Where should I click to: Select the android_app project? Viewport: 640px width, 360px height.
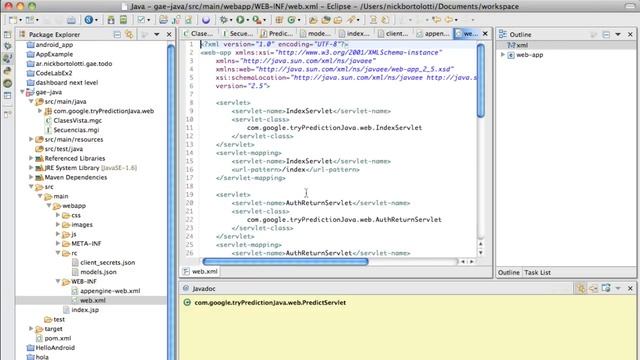[54, 44]
